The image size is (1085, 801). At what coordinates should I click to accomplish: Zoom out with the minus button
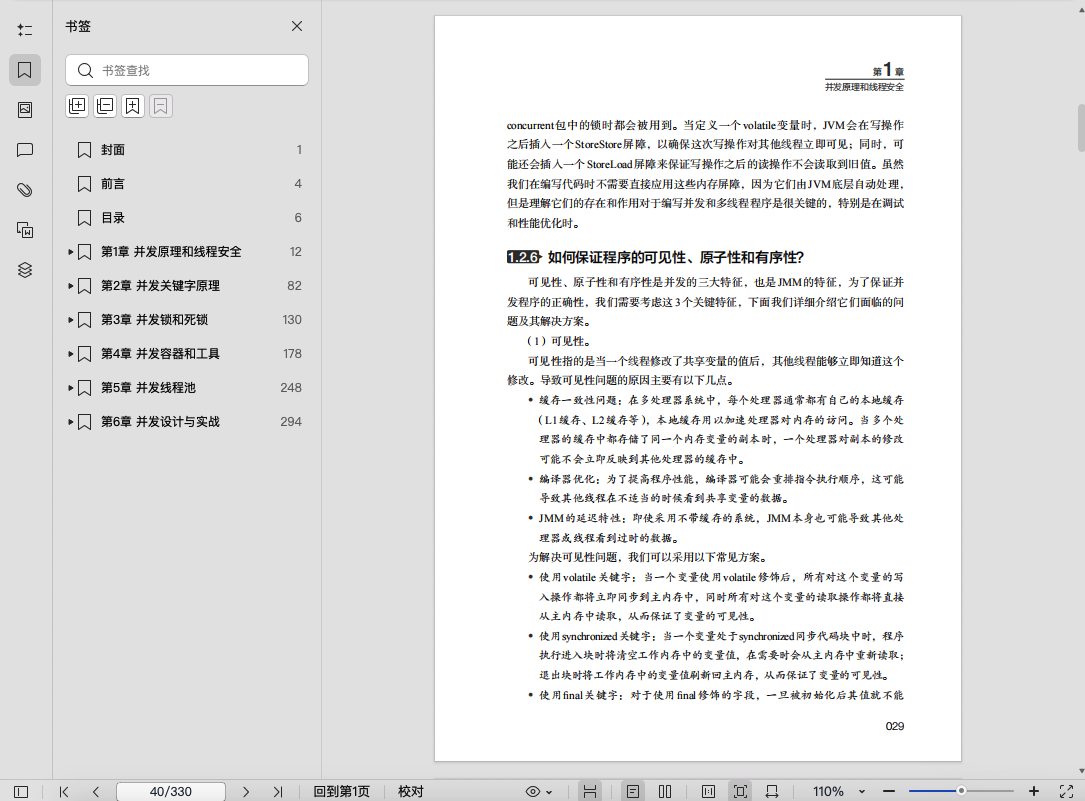click(889, 791)
